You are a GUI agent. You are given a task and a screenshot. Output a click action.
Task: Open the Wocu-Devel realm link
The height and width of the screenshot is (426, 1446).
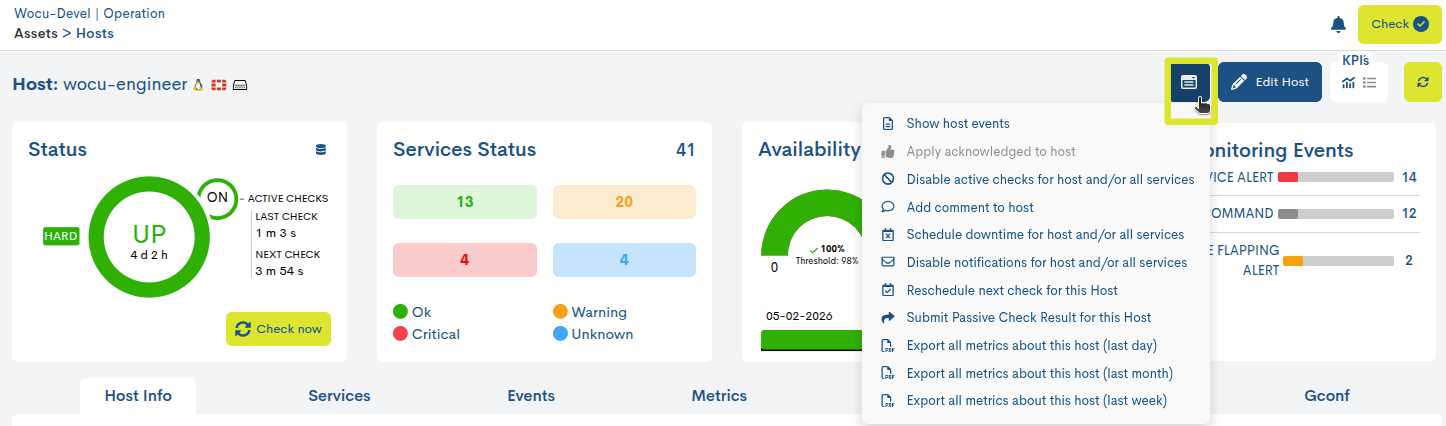coord(51,14)
